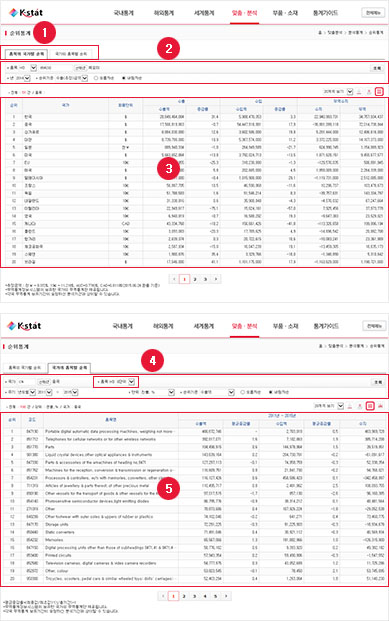This screenshot has width=389, height=621.
Task: Click the red table-view icon above second table
Action: tap(370, 406)
